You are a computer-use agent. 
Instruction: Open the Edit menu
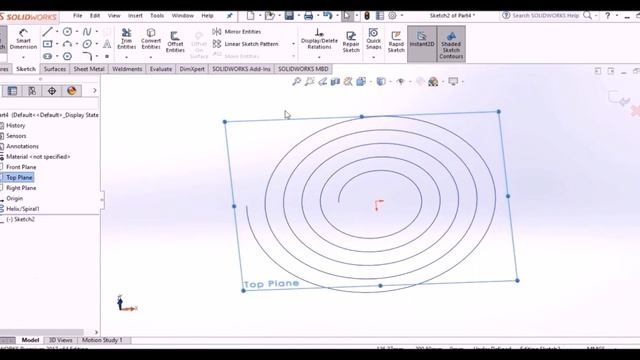95,16
